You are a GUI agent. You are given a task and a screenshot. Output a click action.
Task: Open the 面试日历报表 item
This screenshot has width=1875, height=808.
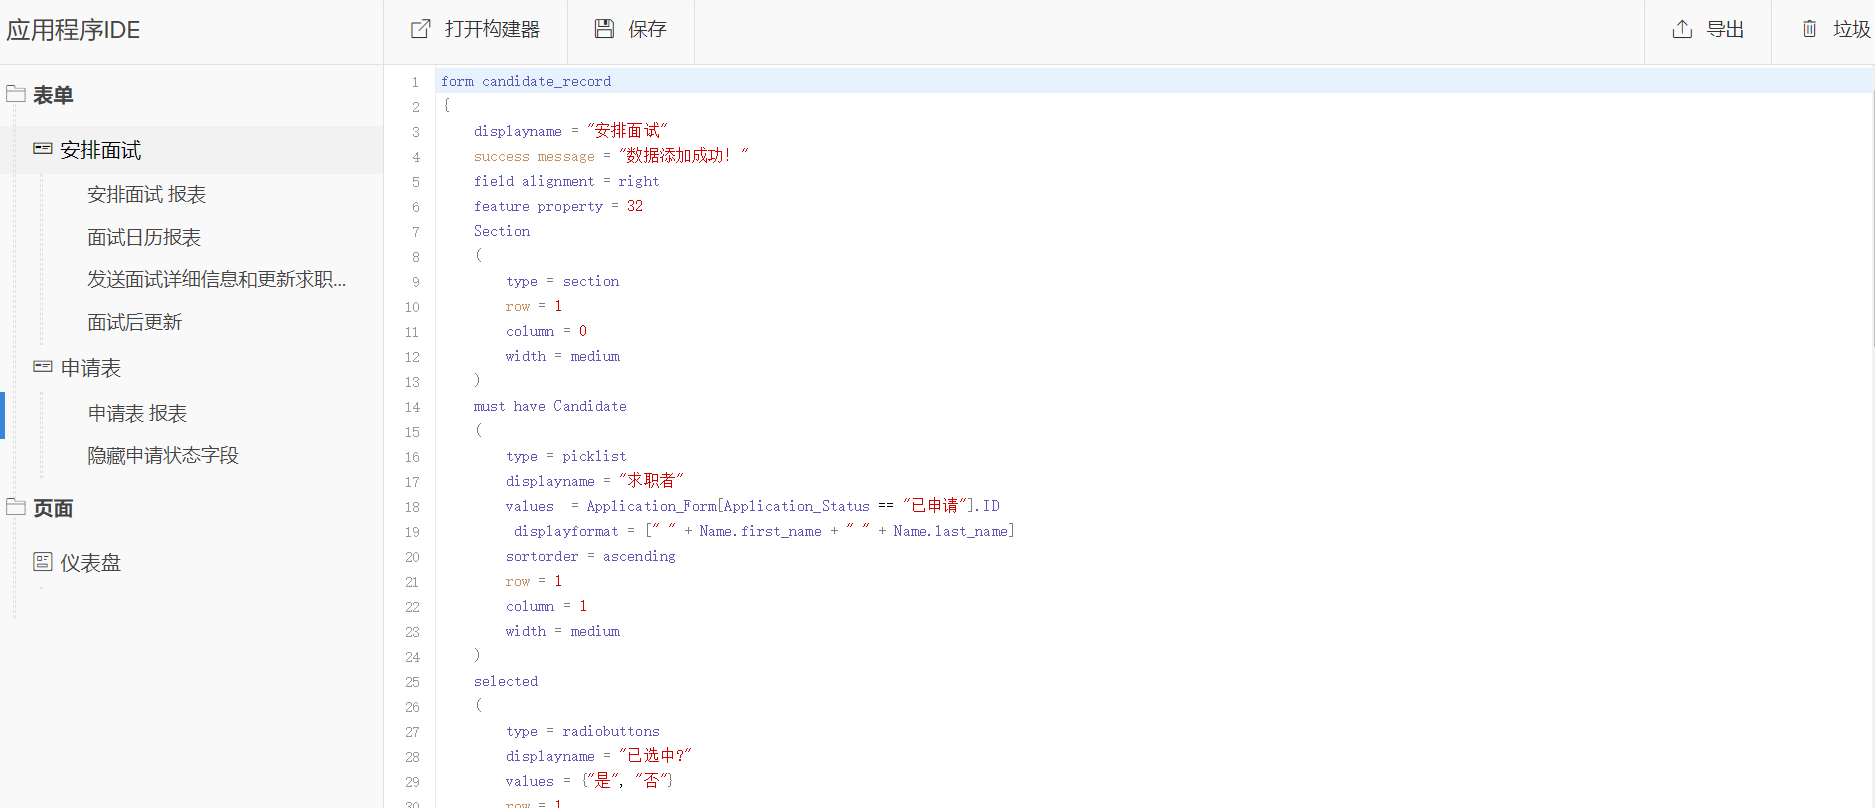[144, 237]
